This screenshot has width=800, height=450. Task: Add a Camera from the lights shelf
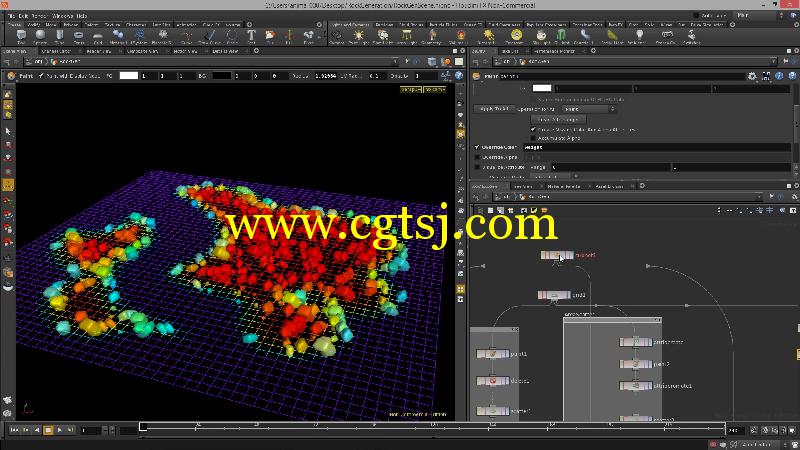[x=336, y=36]
